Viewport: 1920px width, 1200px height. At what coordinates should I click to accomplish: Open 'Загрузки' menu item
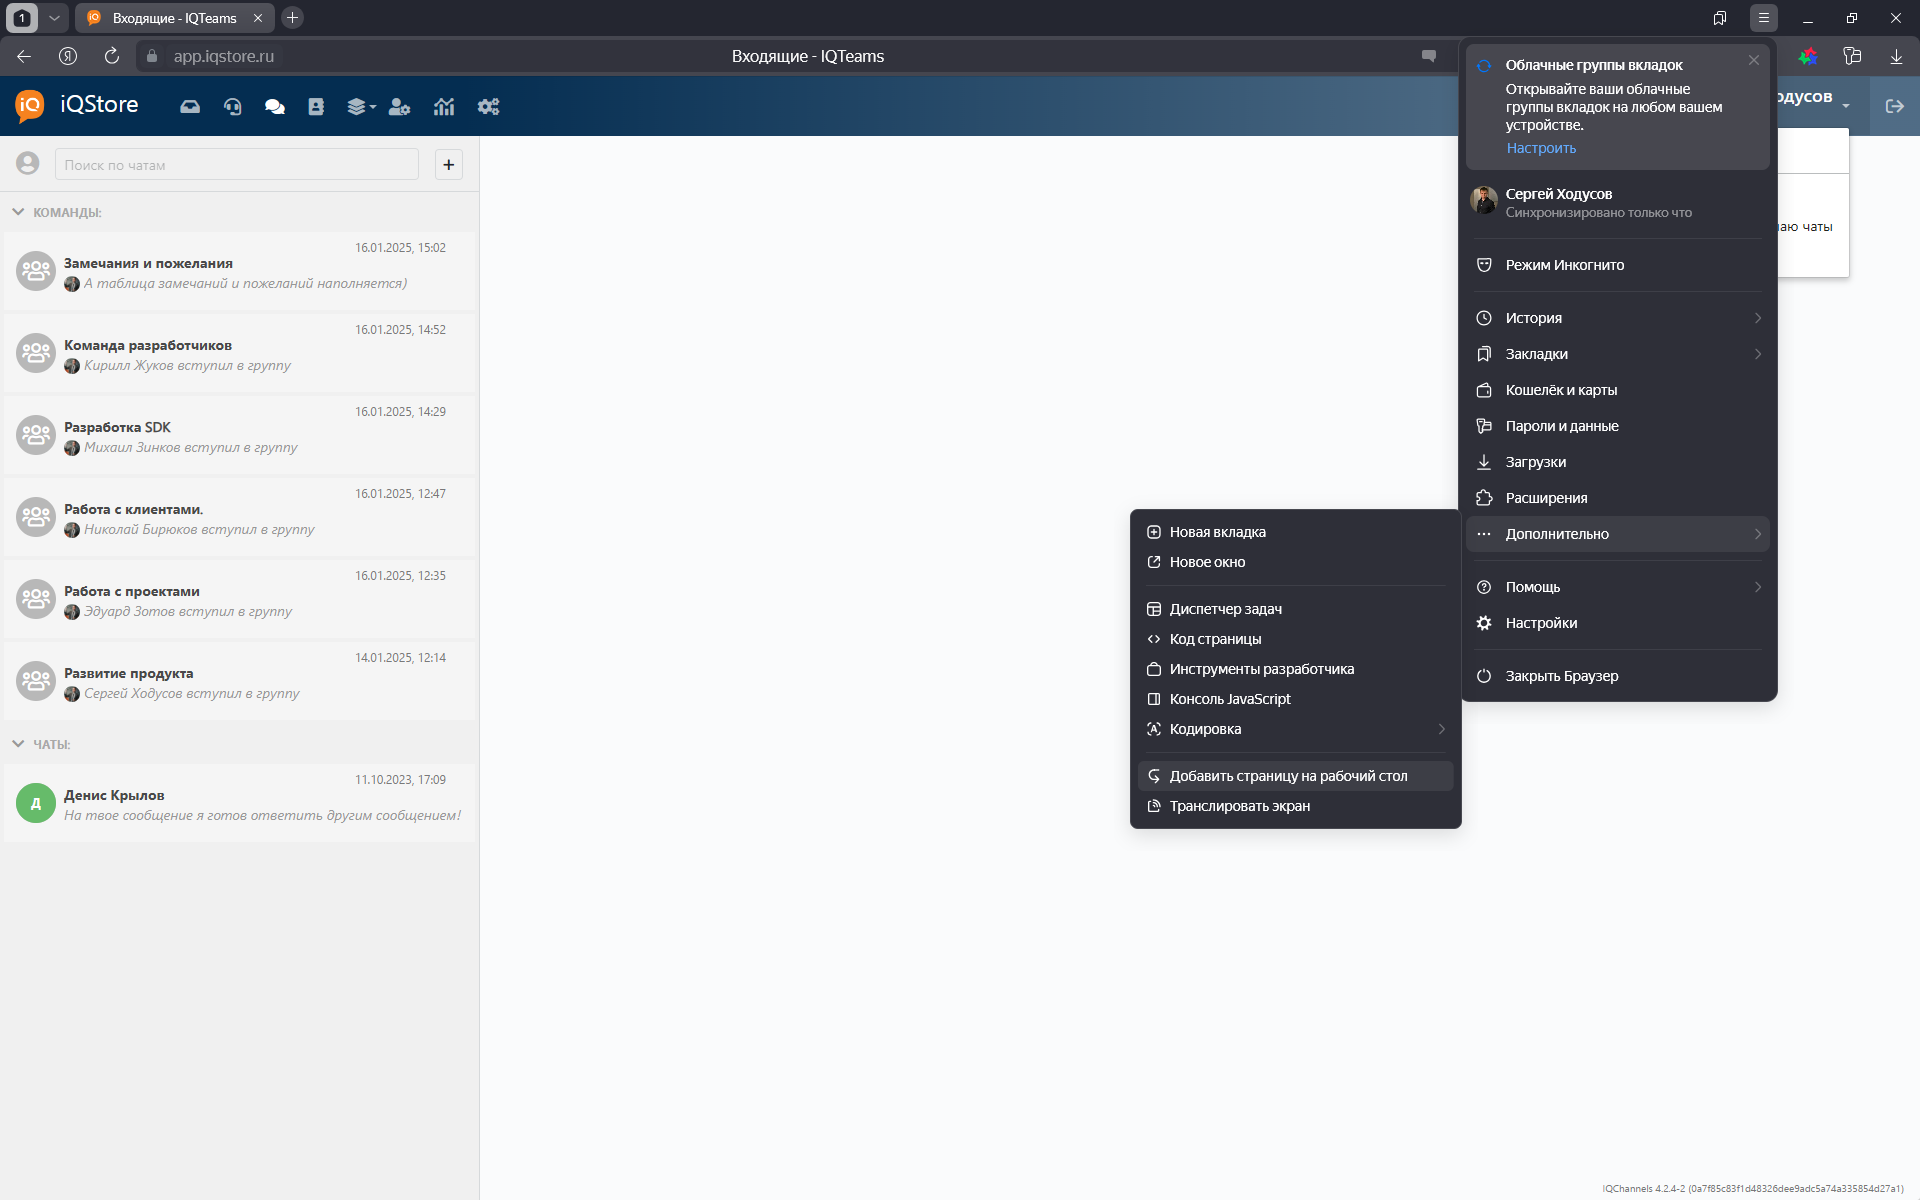coord(1618,462)
